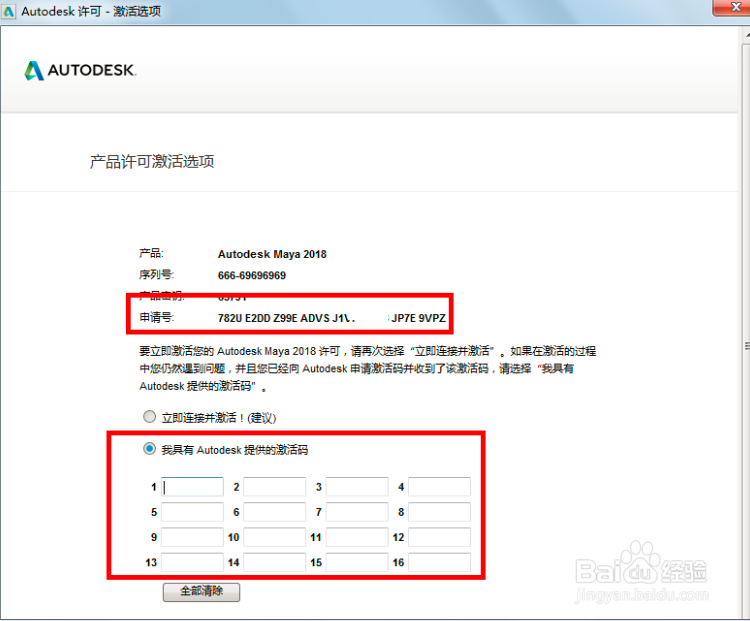
Task: Click activation code field 6
Action: [x=275, y=512]
